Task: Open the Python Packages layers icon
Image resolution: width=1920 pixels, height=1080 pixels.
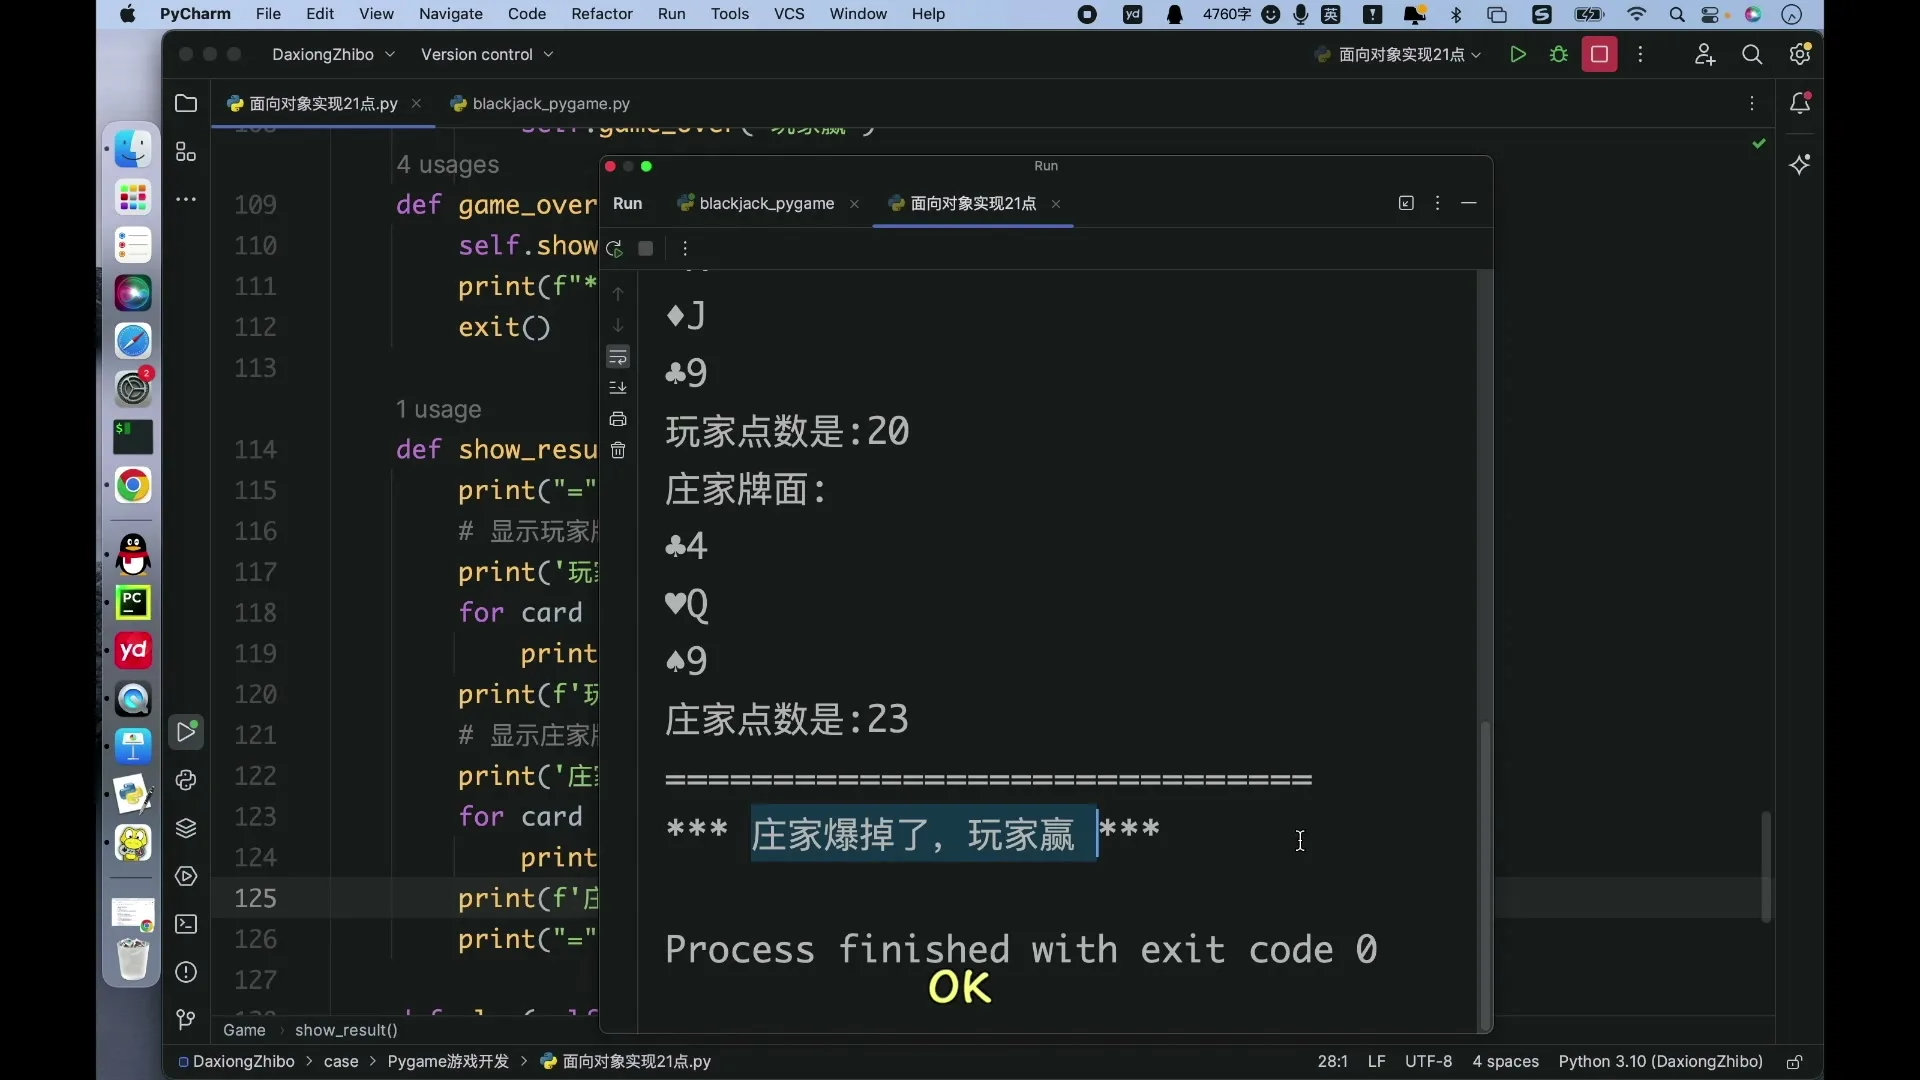Action: (x=186, y=828)
